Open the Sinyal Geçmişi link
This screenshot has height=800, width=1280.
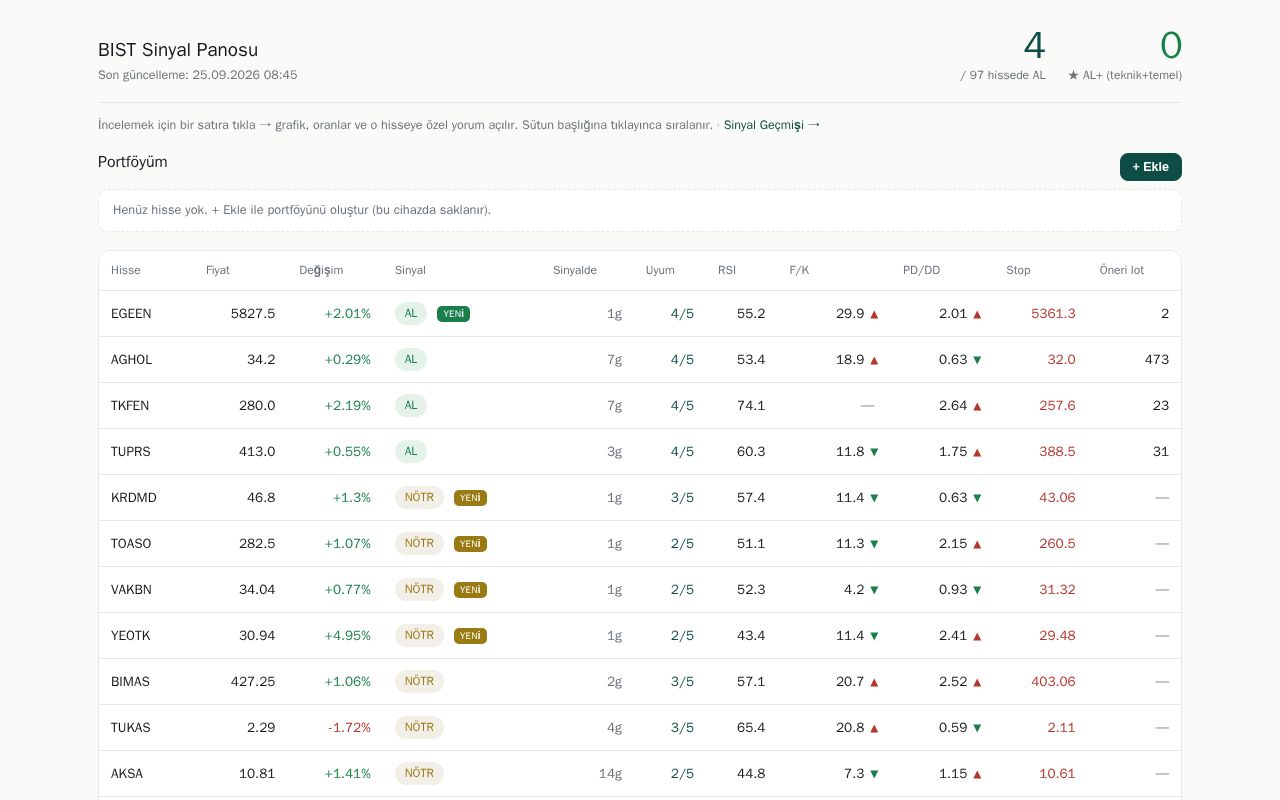click(x=772, y=125)
